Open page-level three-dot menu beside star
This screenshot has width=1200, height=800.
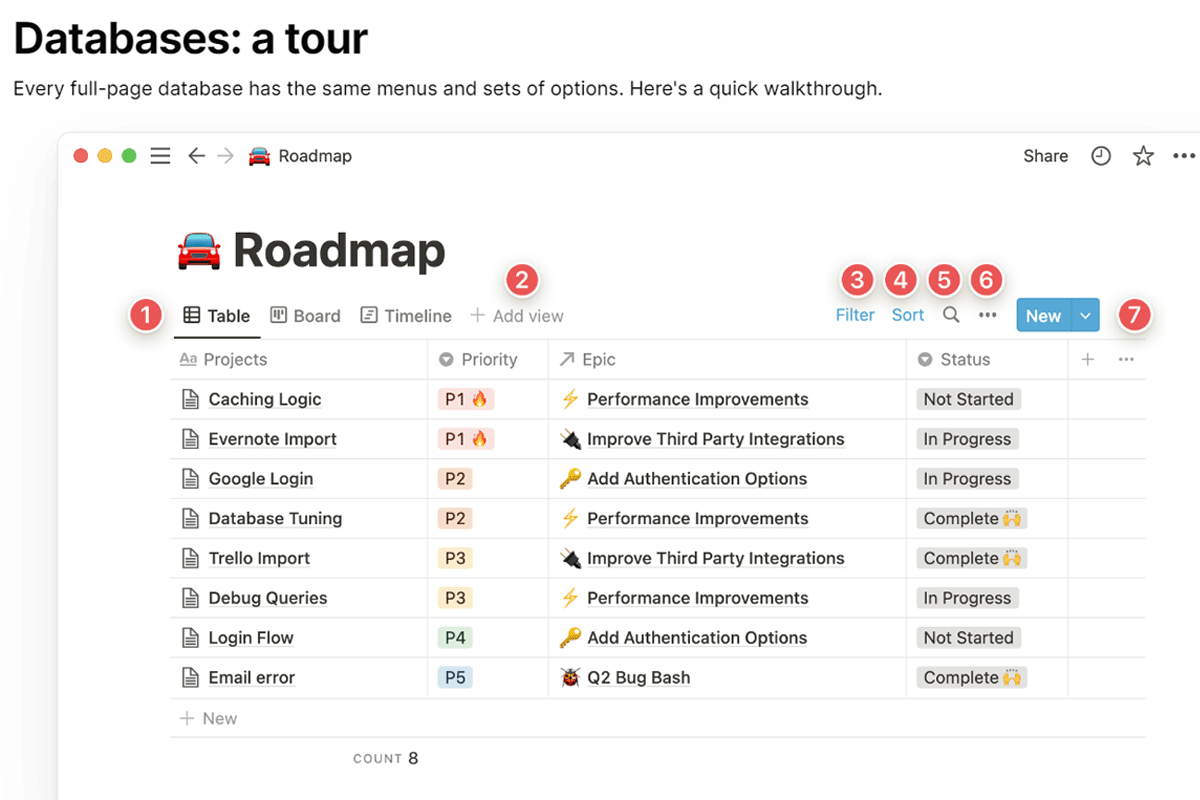coord(1184,156)
